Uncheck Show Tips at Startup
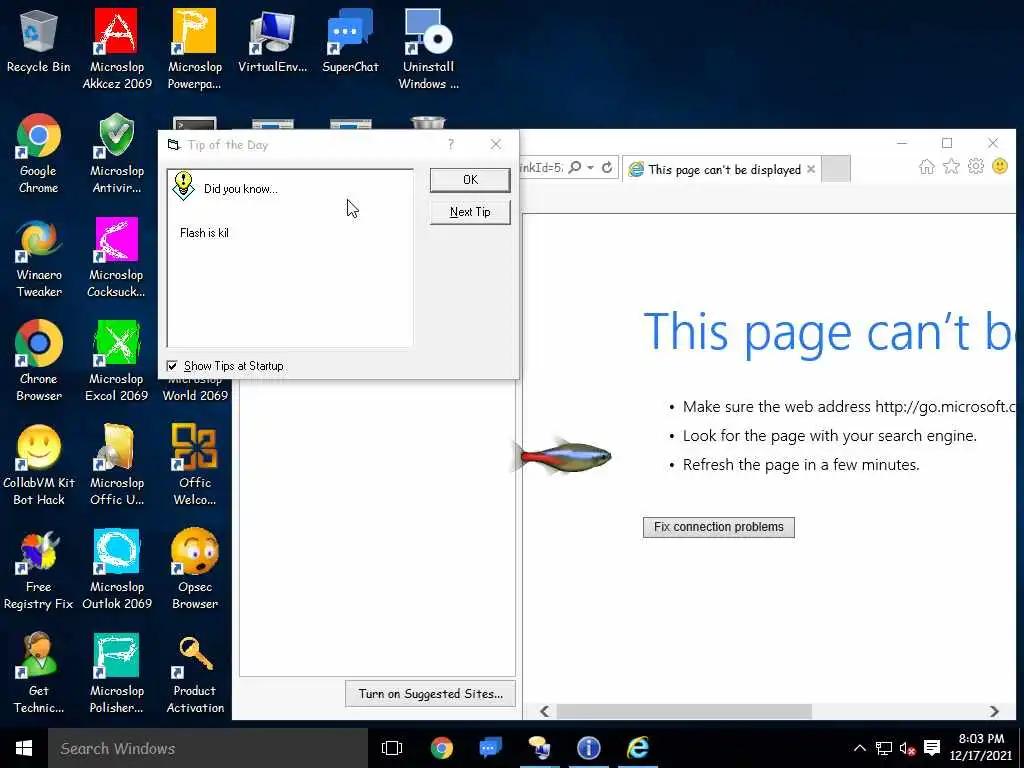Screen dimensions: 1024x768 pyautogui.click(x=172, y=366)
